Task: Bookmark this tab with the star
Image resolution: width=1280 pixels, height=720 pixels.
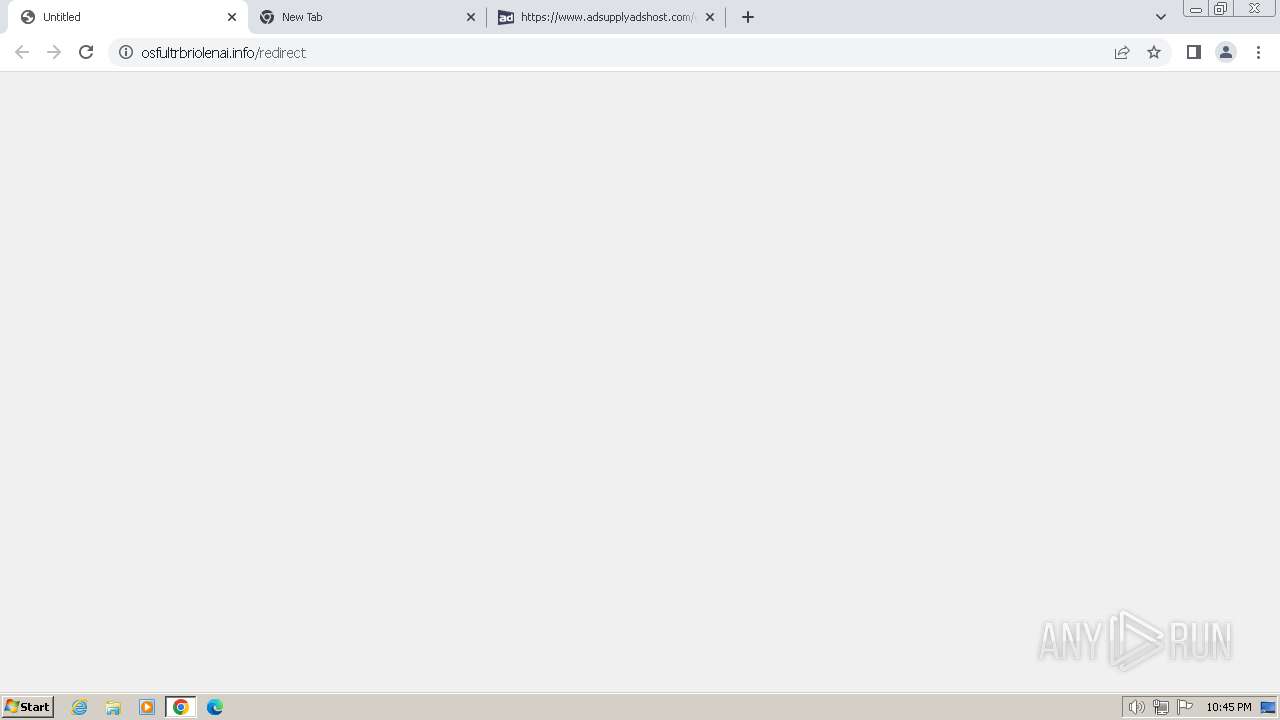Action: (x=1154, y=52)
